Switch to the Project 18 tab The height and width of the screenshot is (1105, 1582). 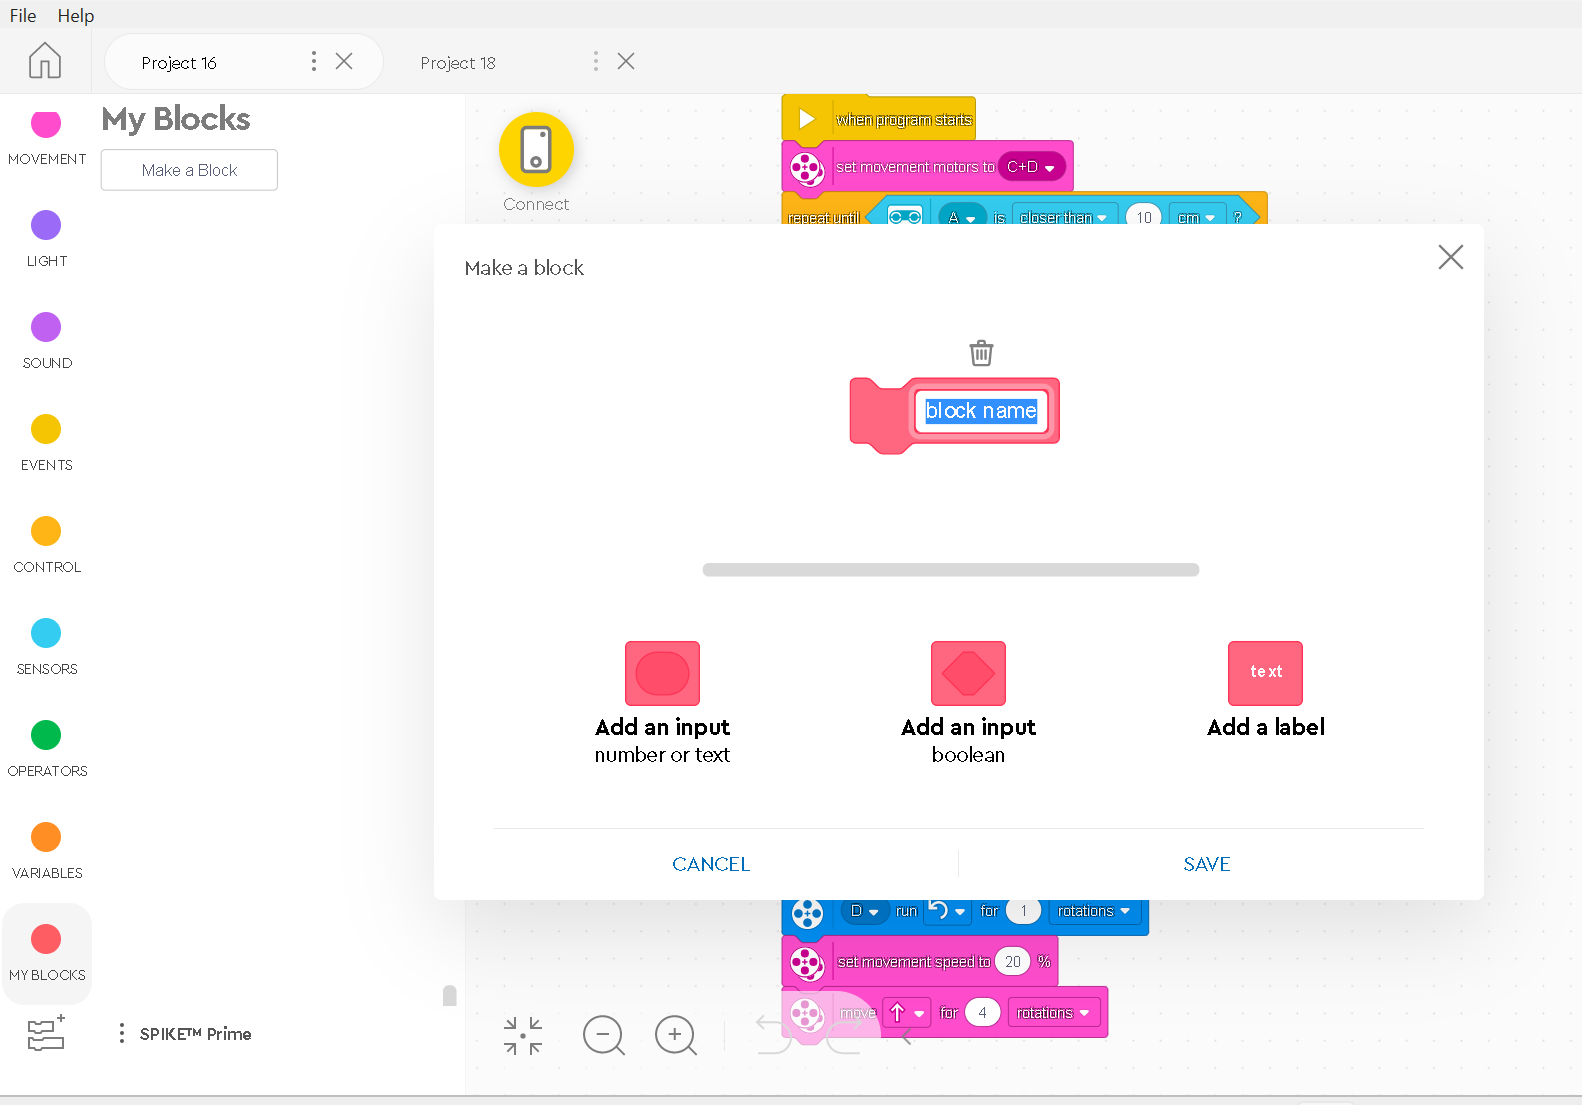tap(458, 63)
